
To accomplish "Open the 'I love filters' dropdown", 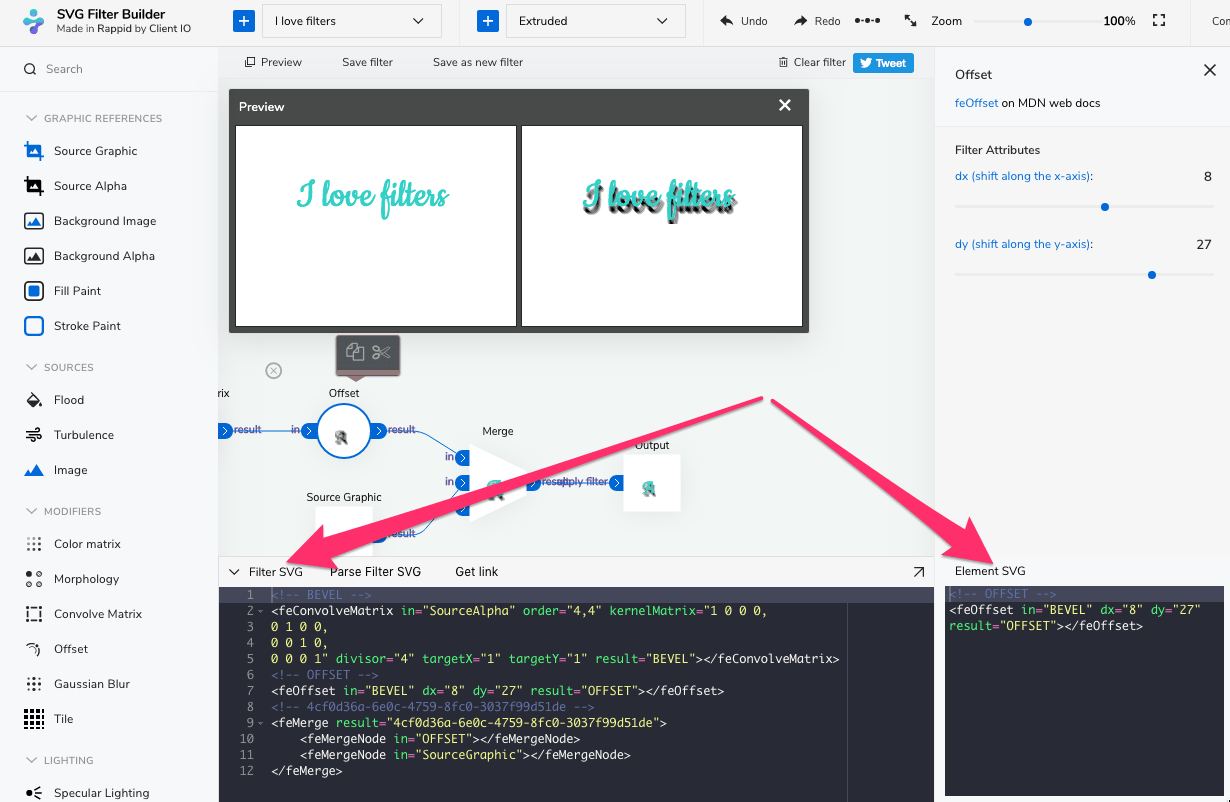I will click(352, 20).
